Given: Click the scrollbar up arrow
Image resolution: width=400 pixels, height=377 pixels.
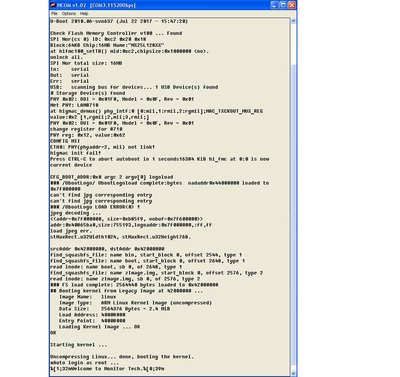Looking at the screenshot, I should coord(293,21).
